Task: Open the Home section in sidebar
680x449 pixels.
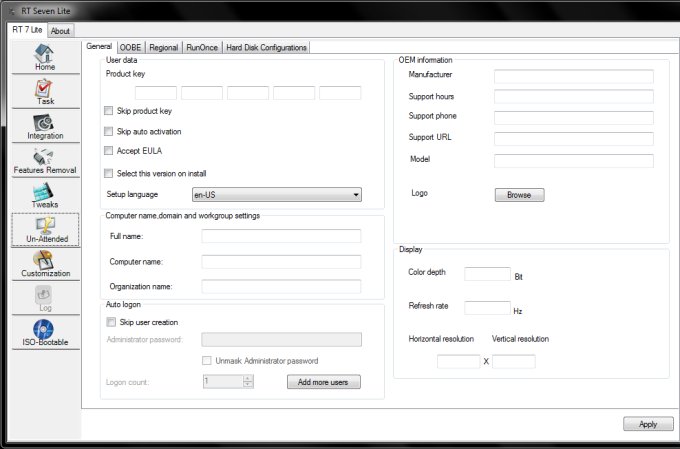Action: pyautogui.click(x=44, y=58)
